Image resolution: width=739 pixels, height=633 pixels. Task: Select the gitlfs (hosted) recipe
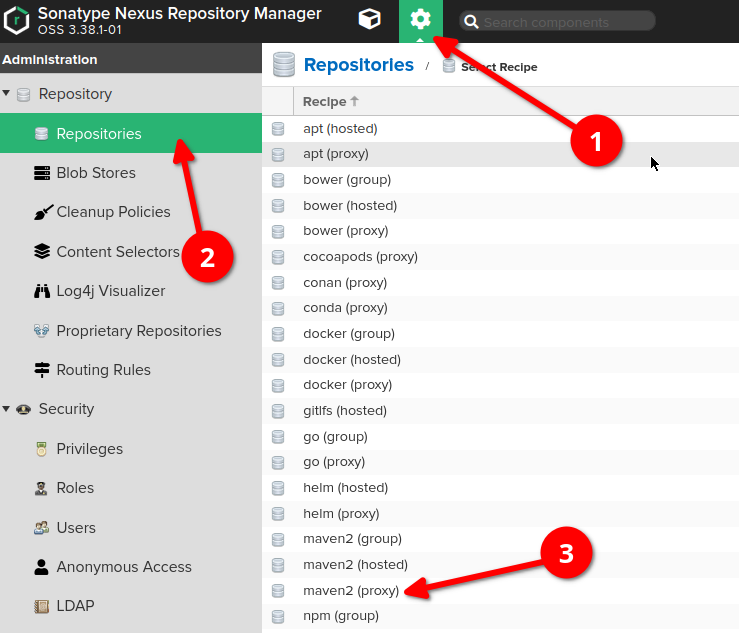pyautogui.click(x=501, y=411)
